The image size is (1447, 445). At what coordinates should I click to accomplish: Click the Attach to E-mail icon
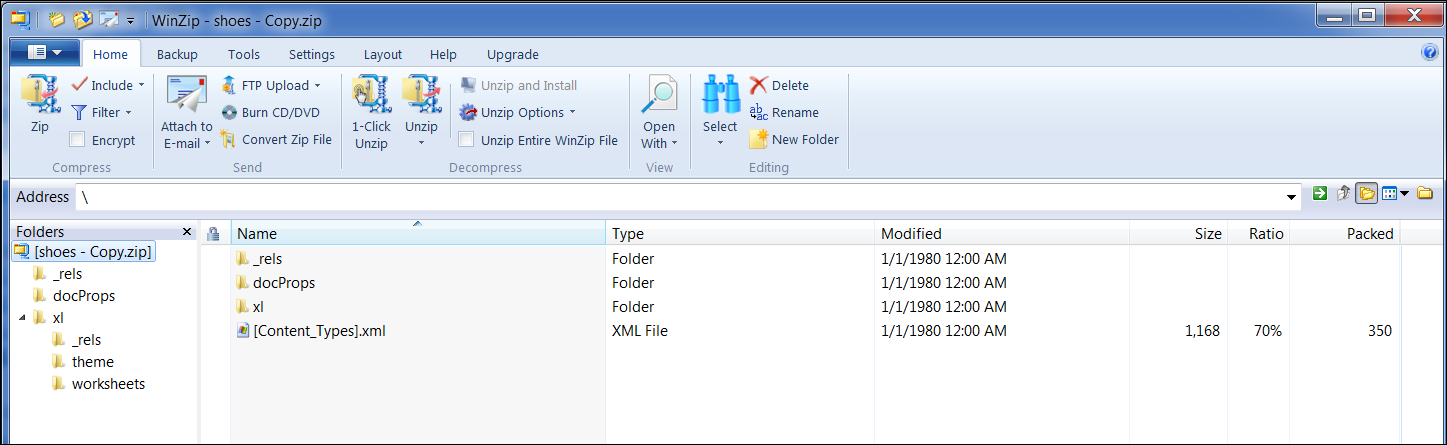coord(186,97)
